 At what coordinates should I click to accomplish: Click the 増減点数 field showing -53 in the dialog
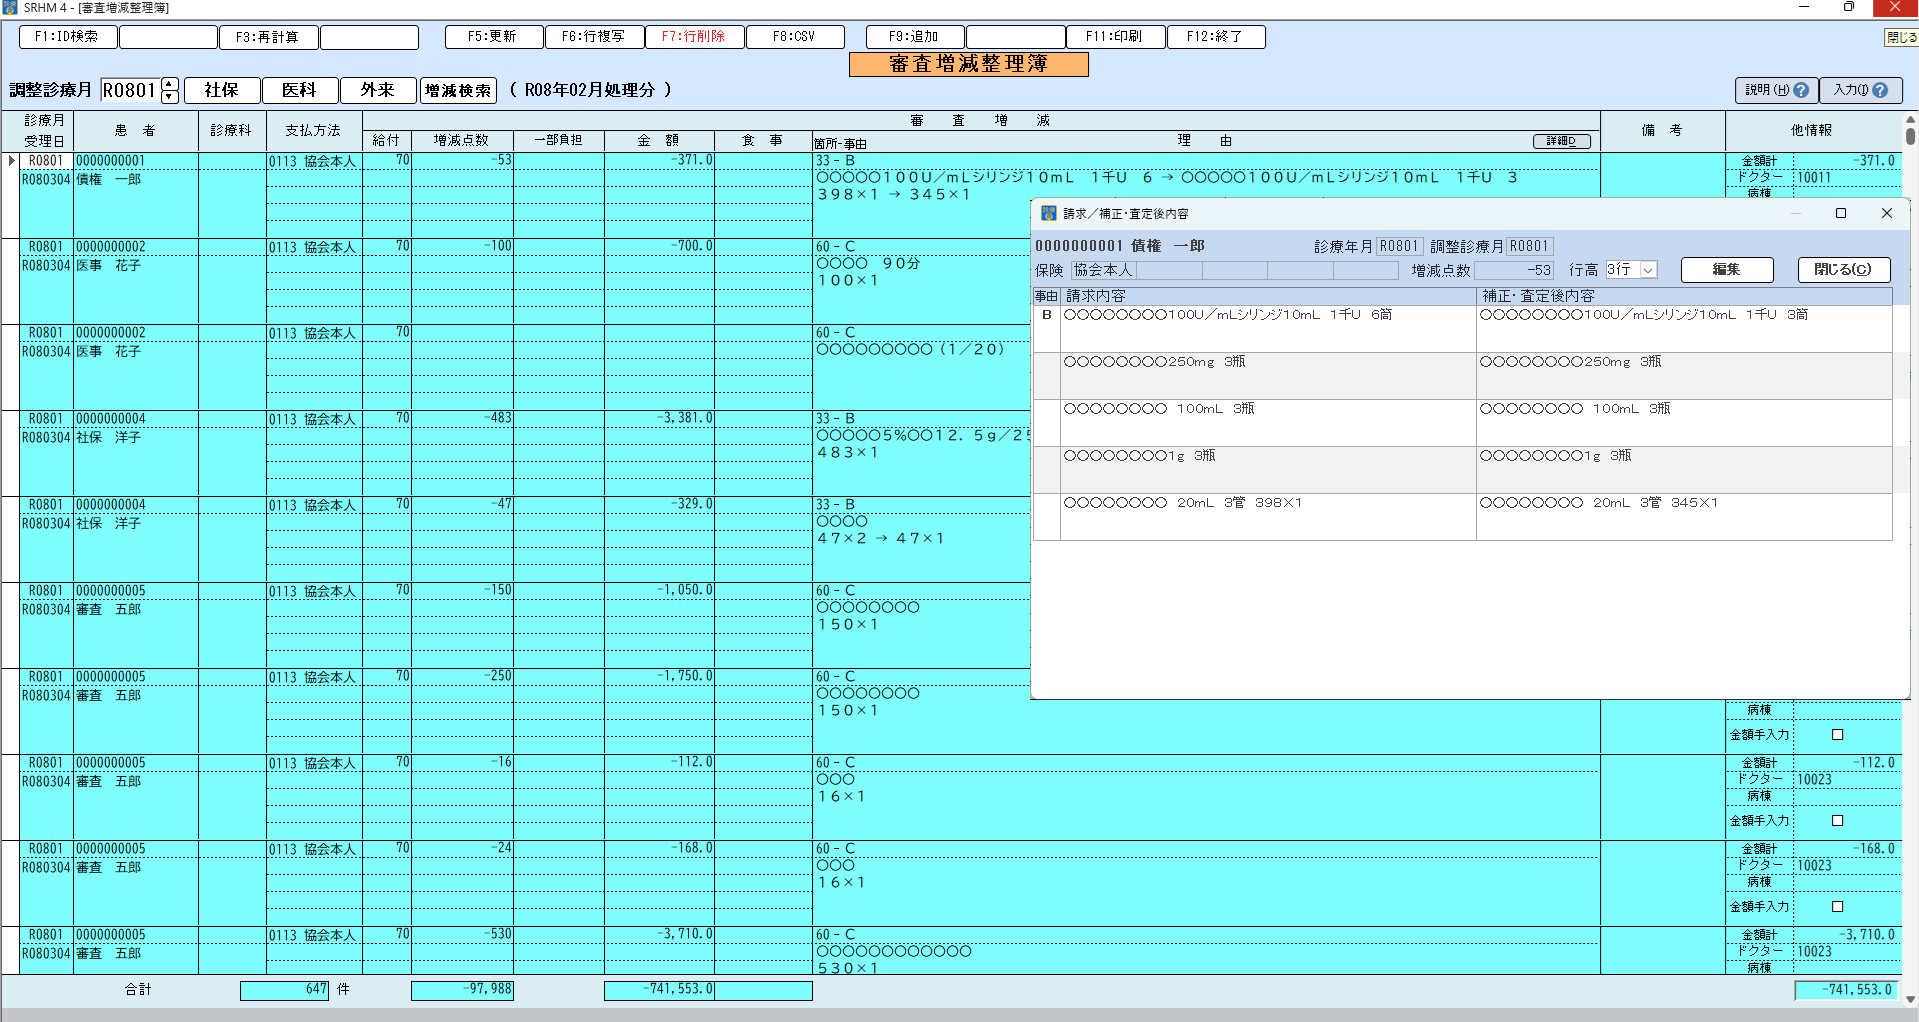(x=1514, y=270)
